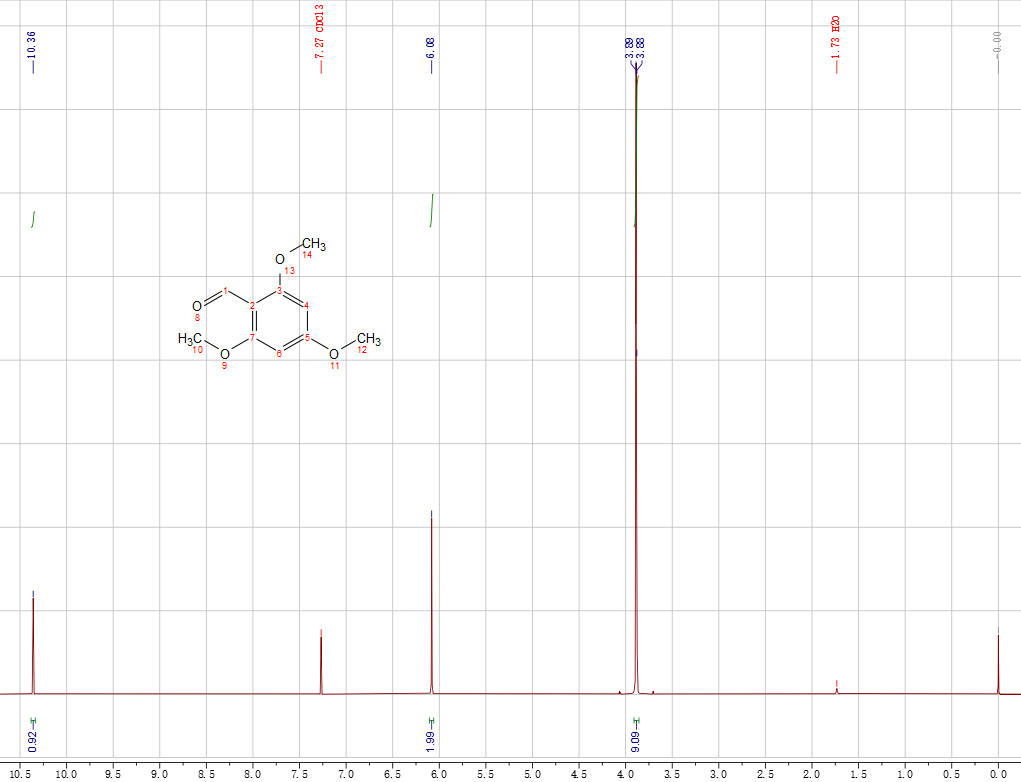
Task: Click the 10.36 ppm peak label
Action: point(32,46)
